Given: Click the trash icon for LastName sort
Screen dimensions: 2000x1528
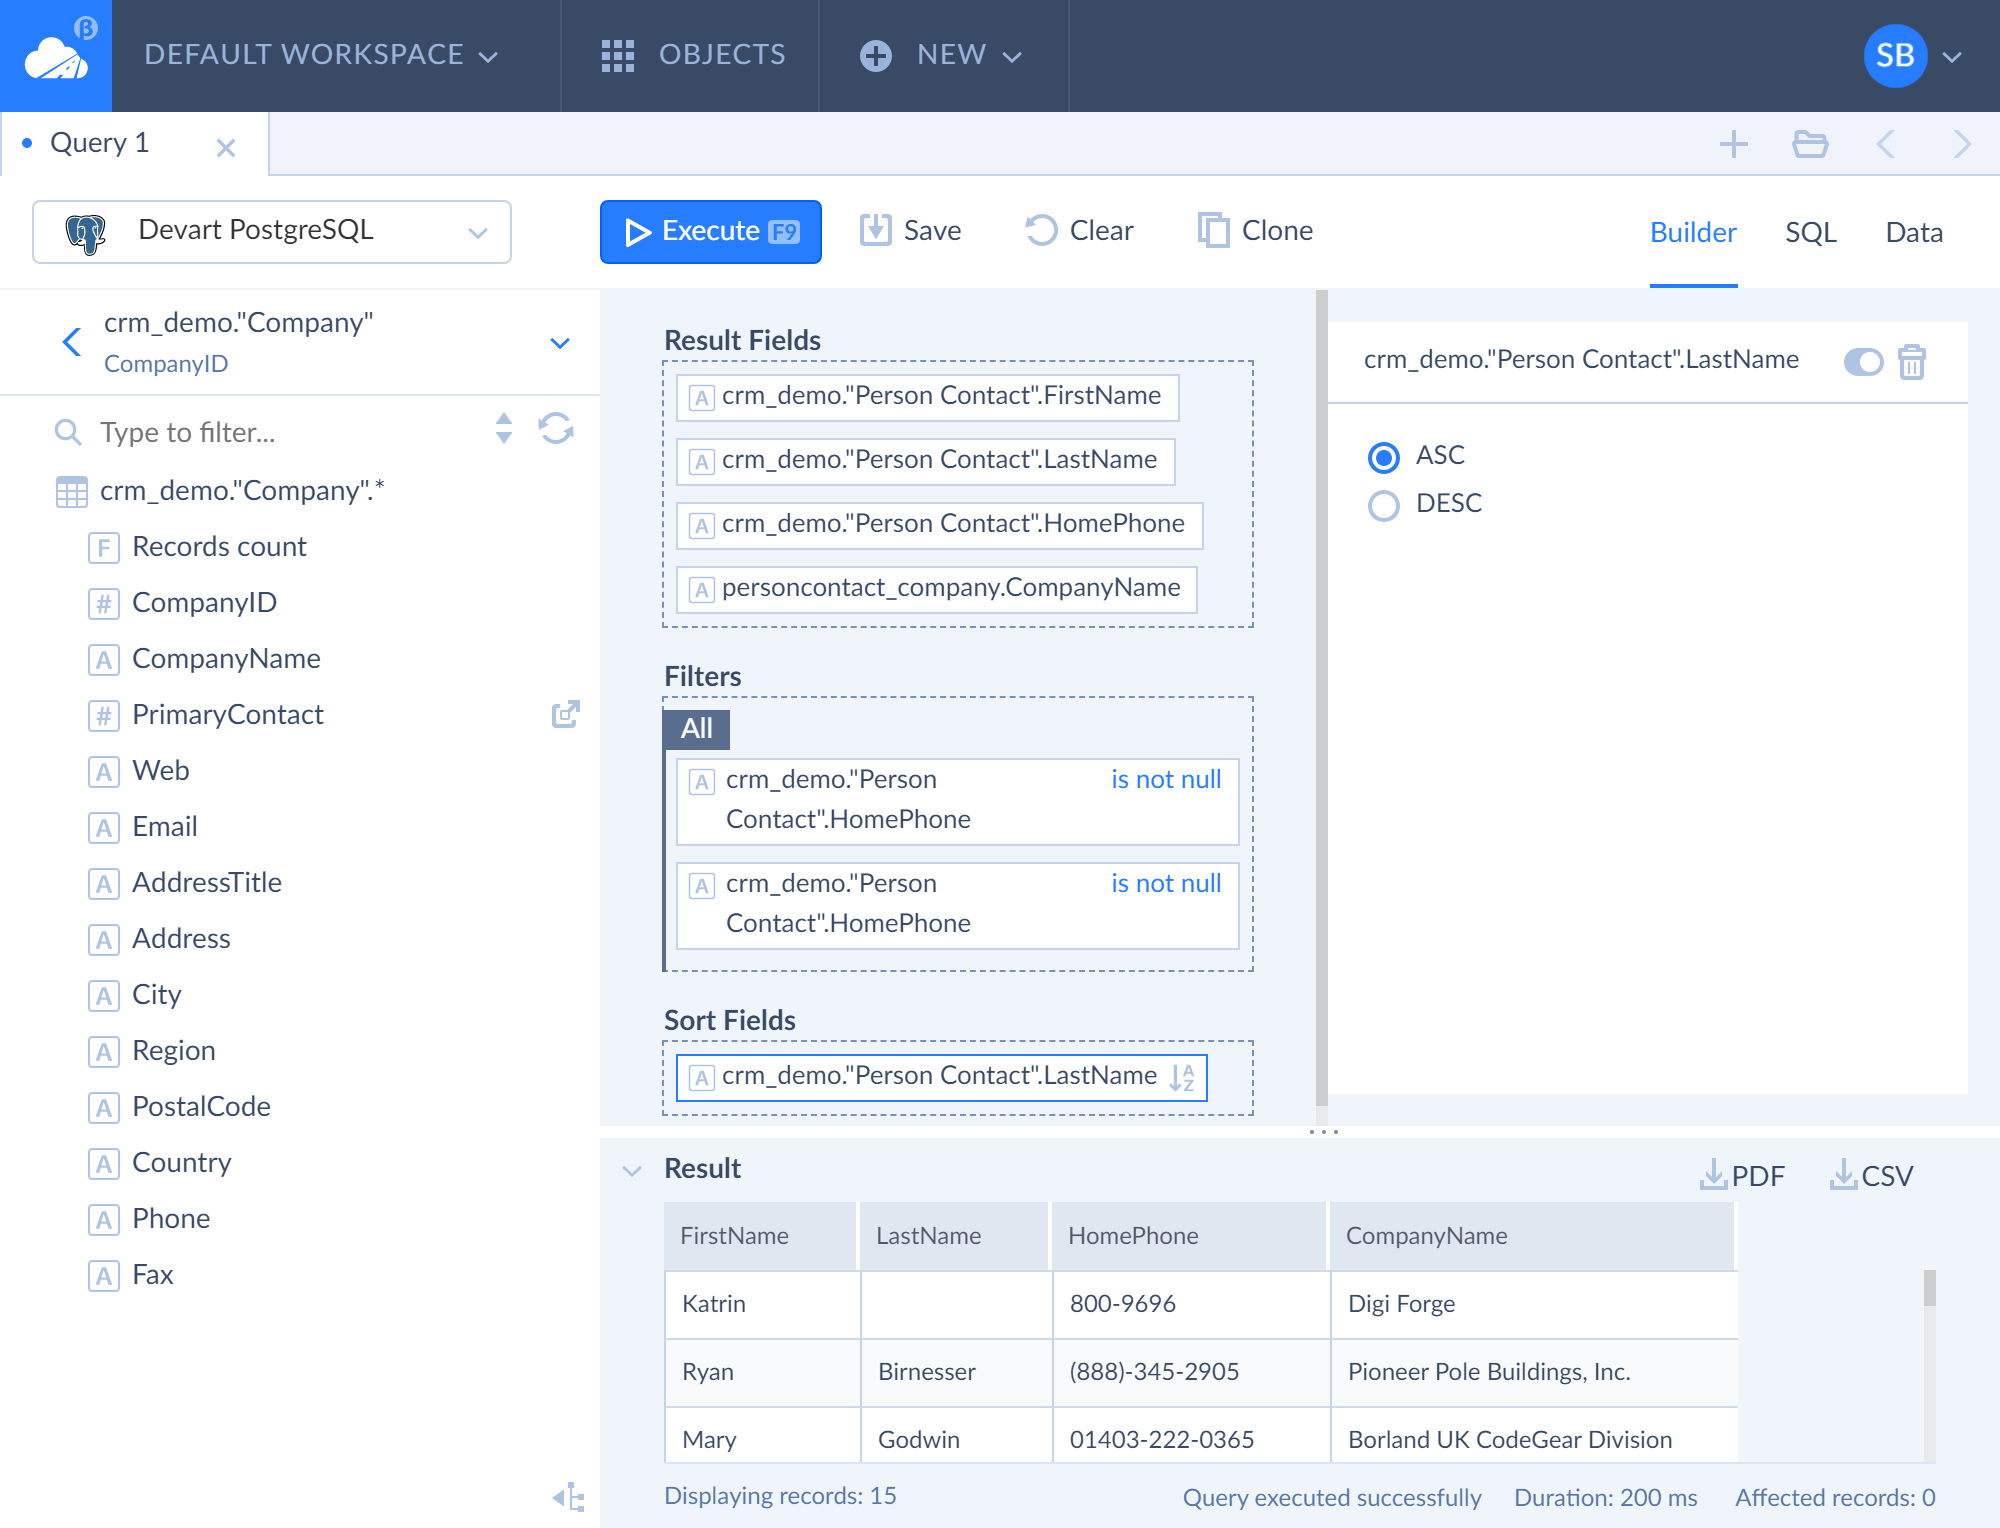Looking at the screenshot, I should click(1912, 361).
